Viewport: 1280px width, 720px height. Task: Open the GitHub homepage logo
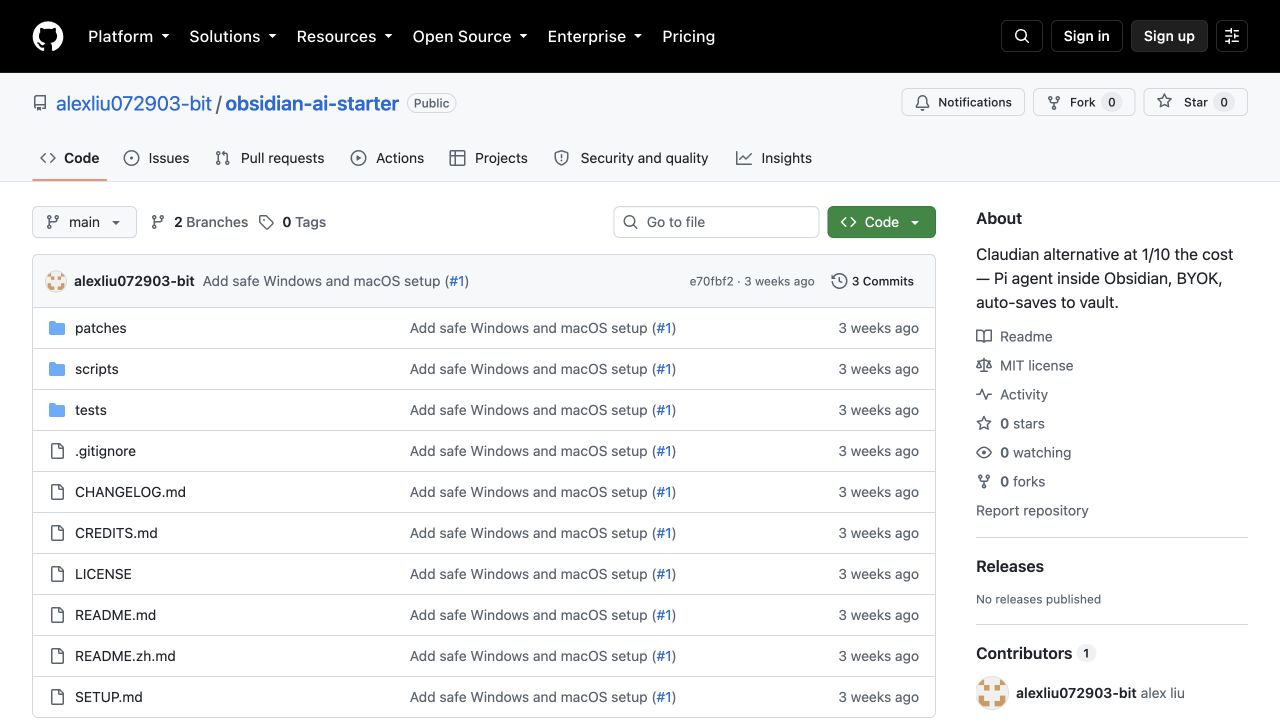[x=48, y=36]
